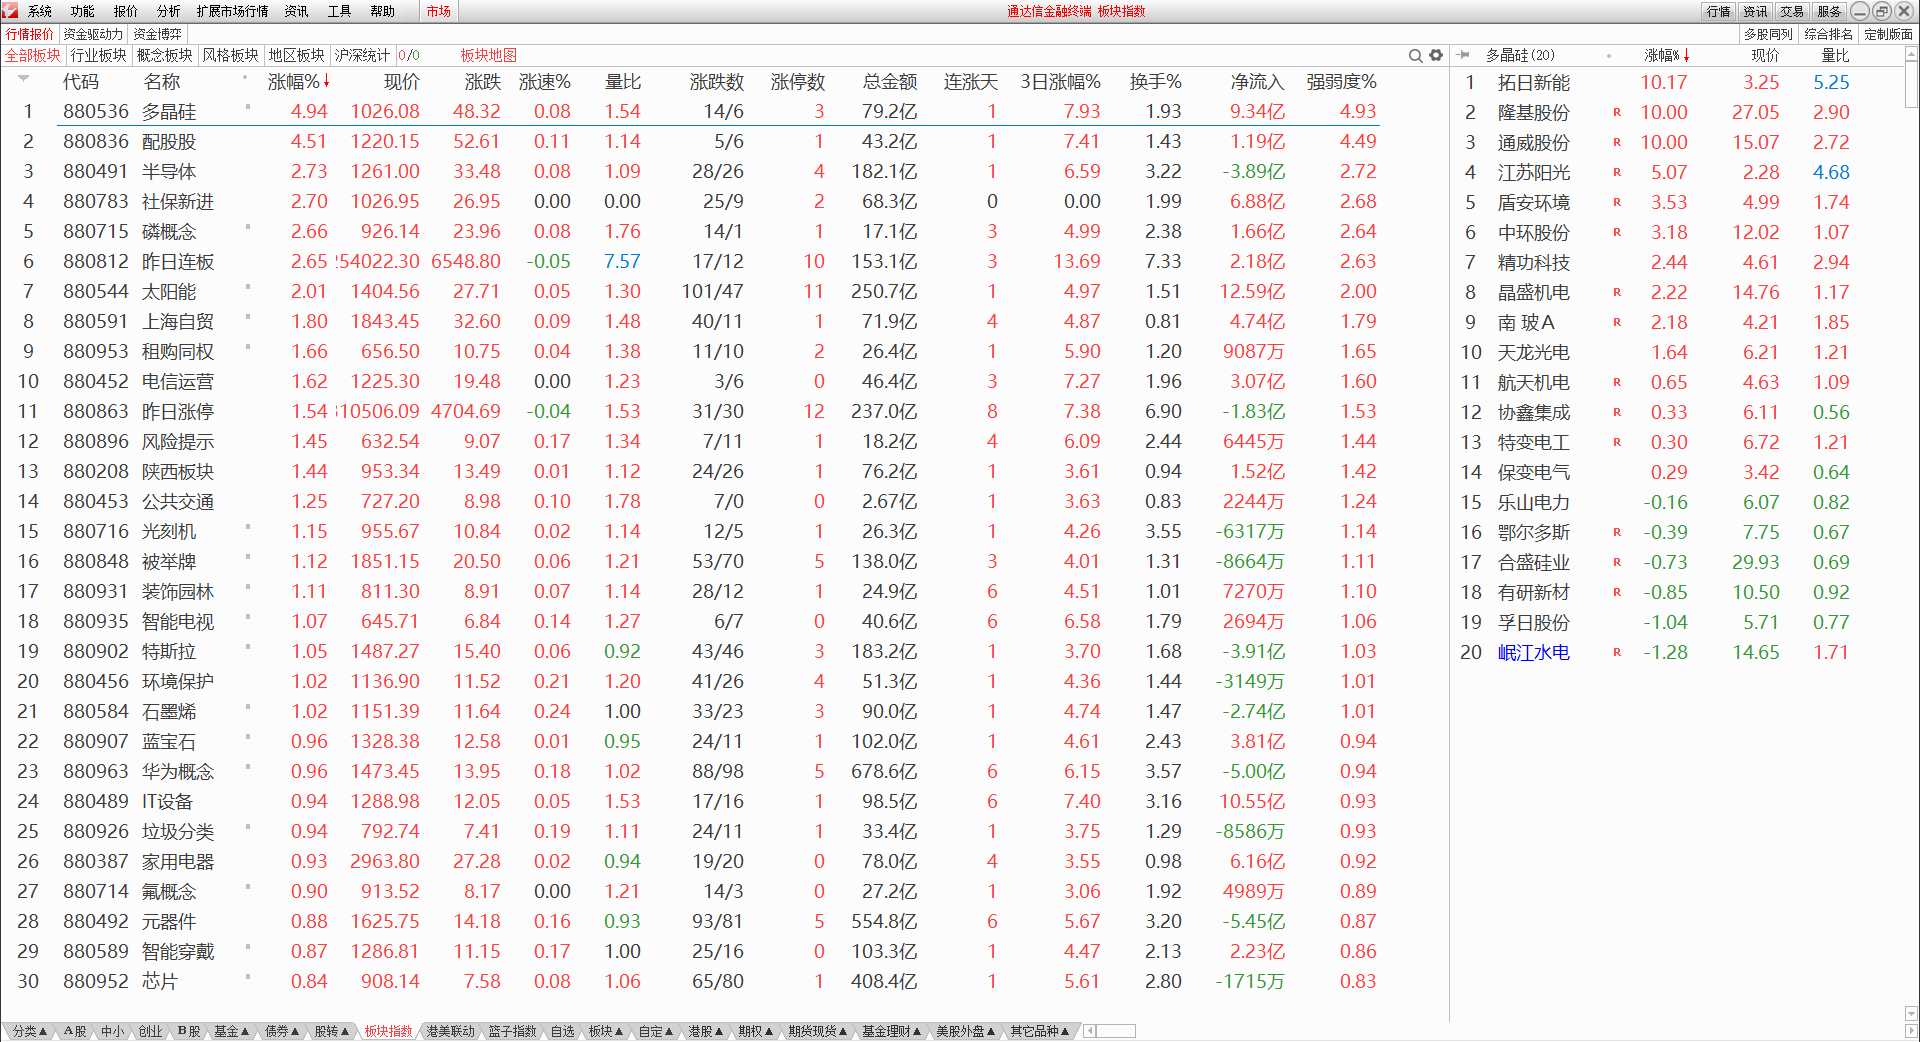Switch to the A股 bottom tab
Screen dimensions: 1920x1042
click(x=75, y=1031)
